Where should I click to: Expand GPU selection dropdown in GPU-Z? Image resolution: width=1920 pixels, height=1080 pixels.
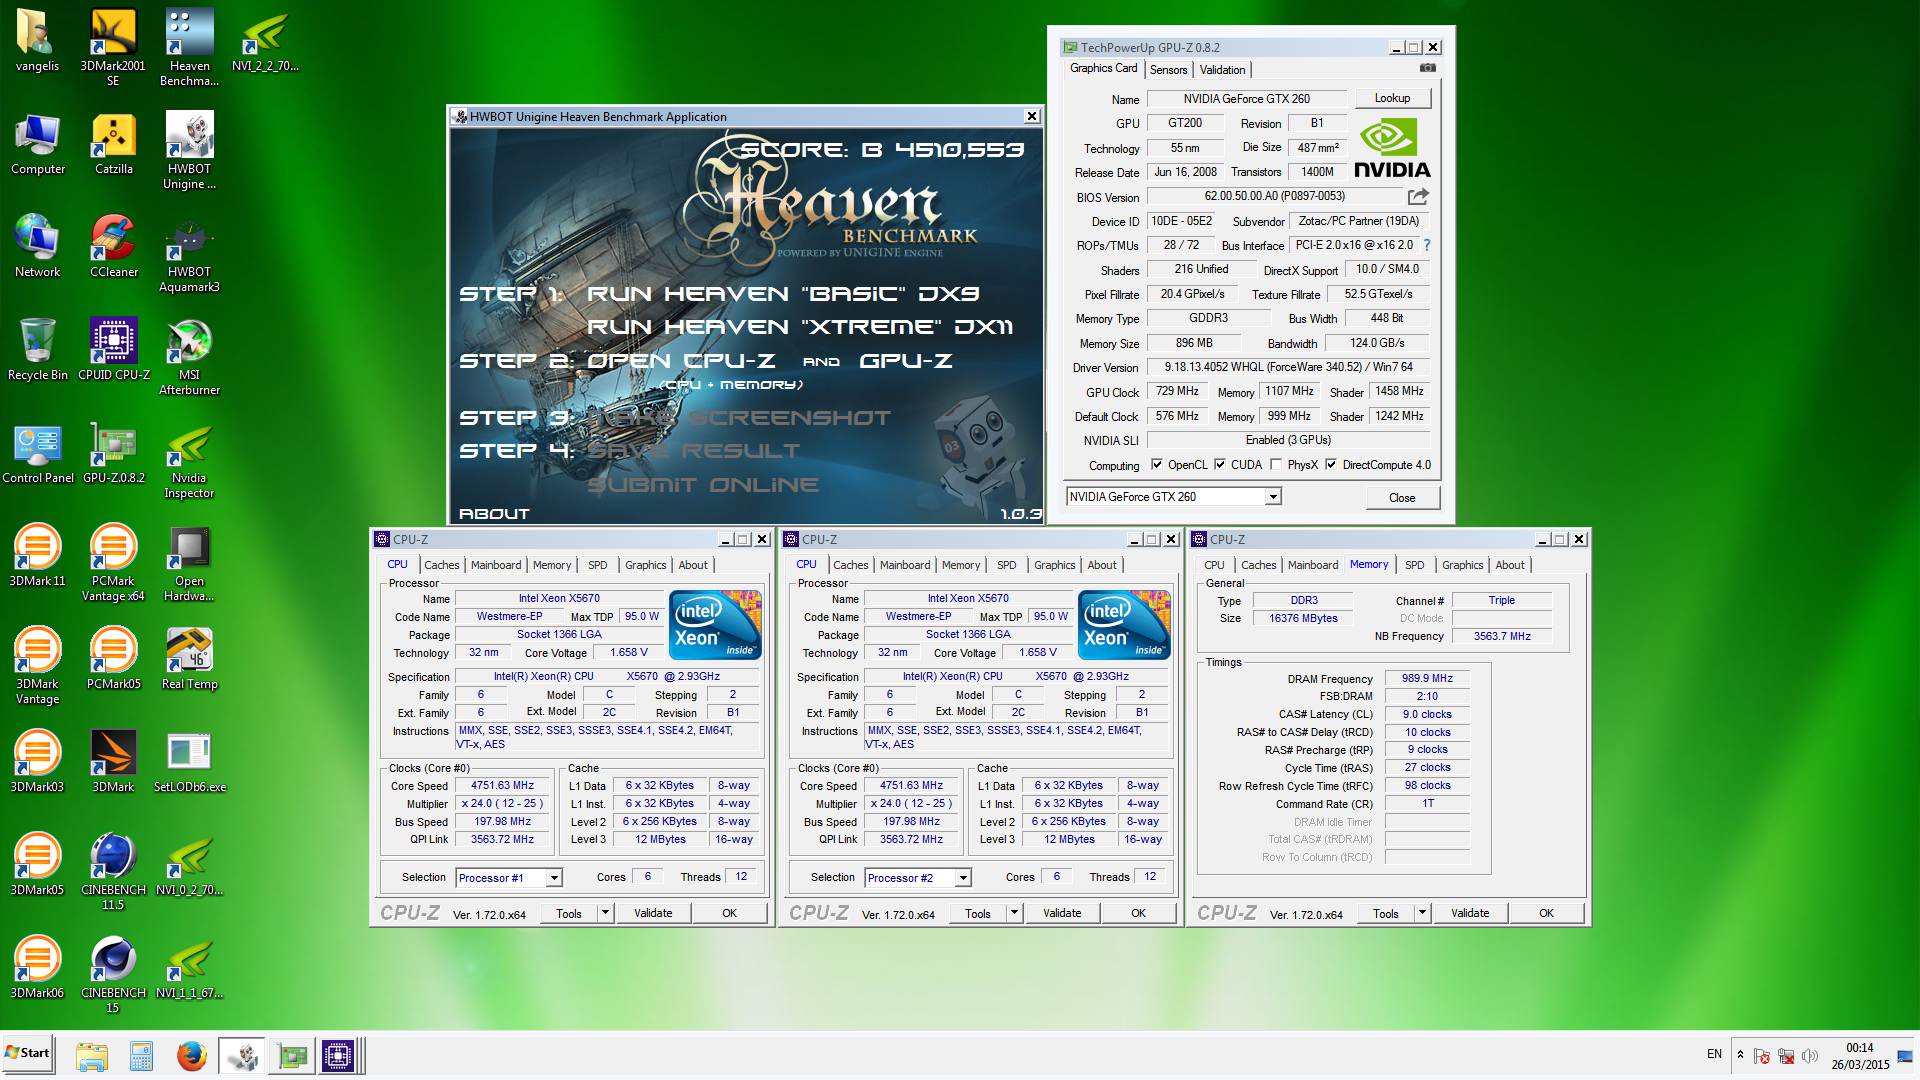[1273, 497]
